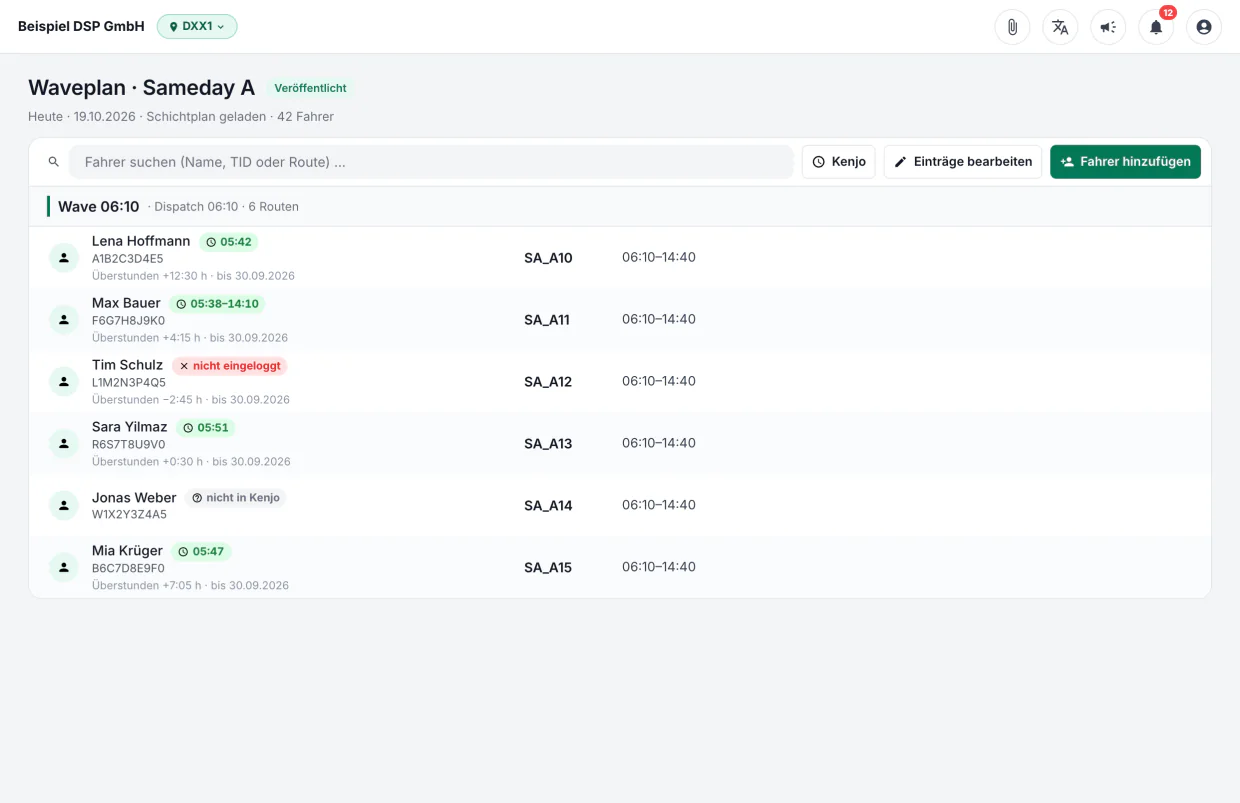Click the Veröffentlicht status badge
This screenshot has height=803, width=1240.
[x=310, y=88]
